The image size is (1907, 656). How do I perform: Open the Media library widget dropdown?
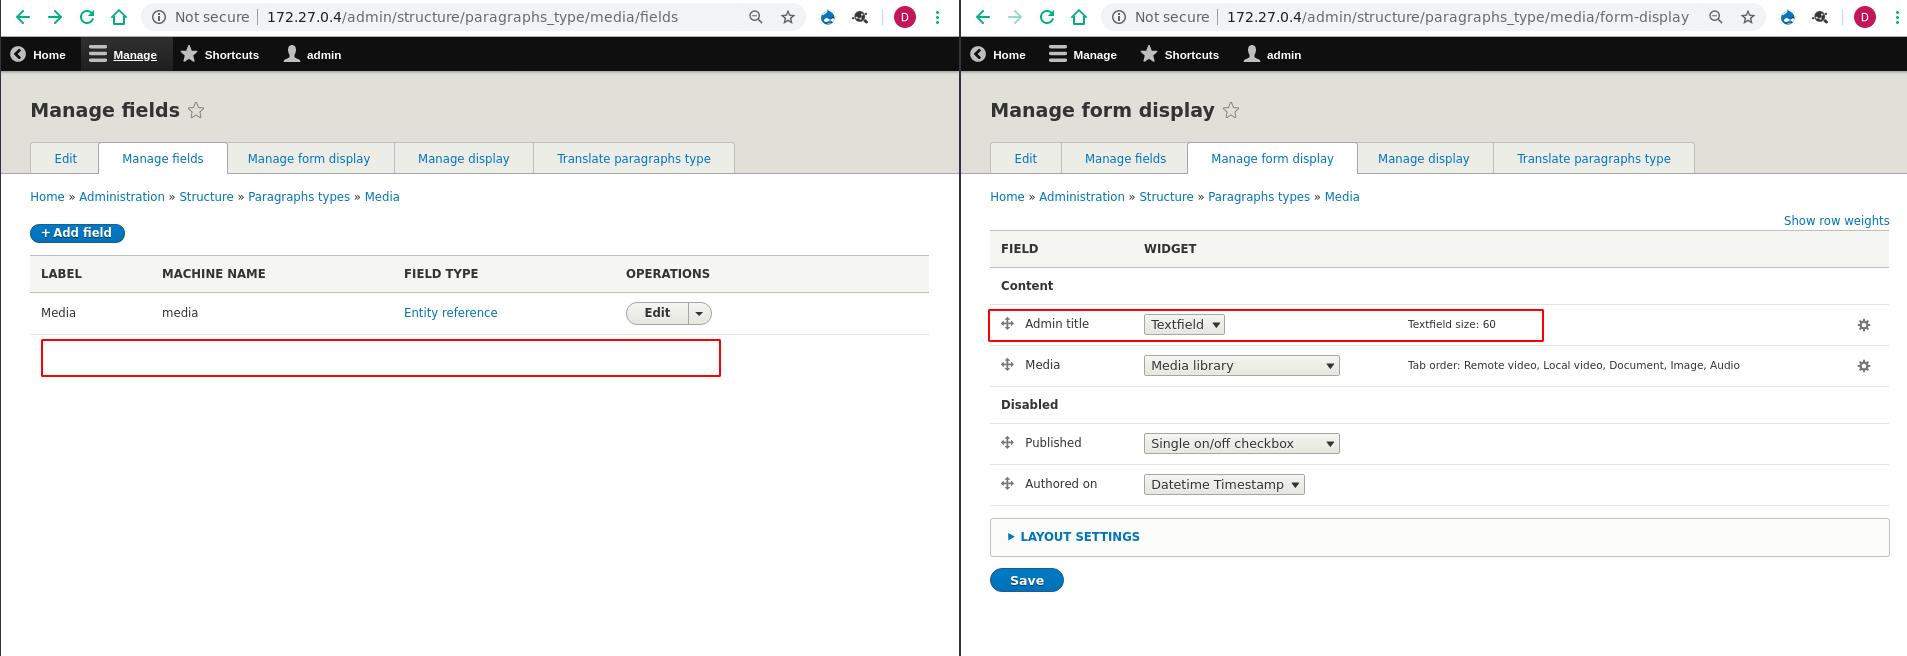coord(1241,366)
